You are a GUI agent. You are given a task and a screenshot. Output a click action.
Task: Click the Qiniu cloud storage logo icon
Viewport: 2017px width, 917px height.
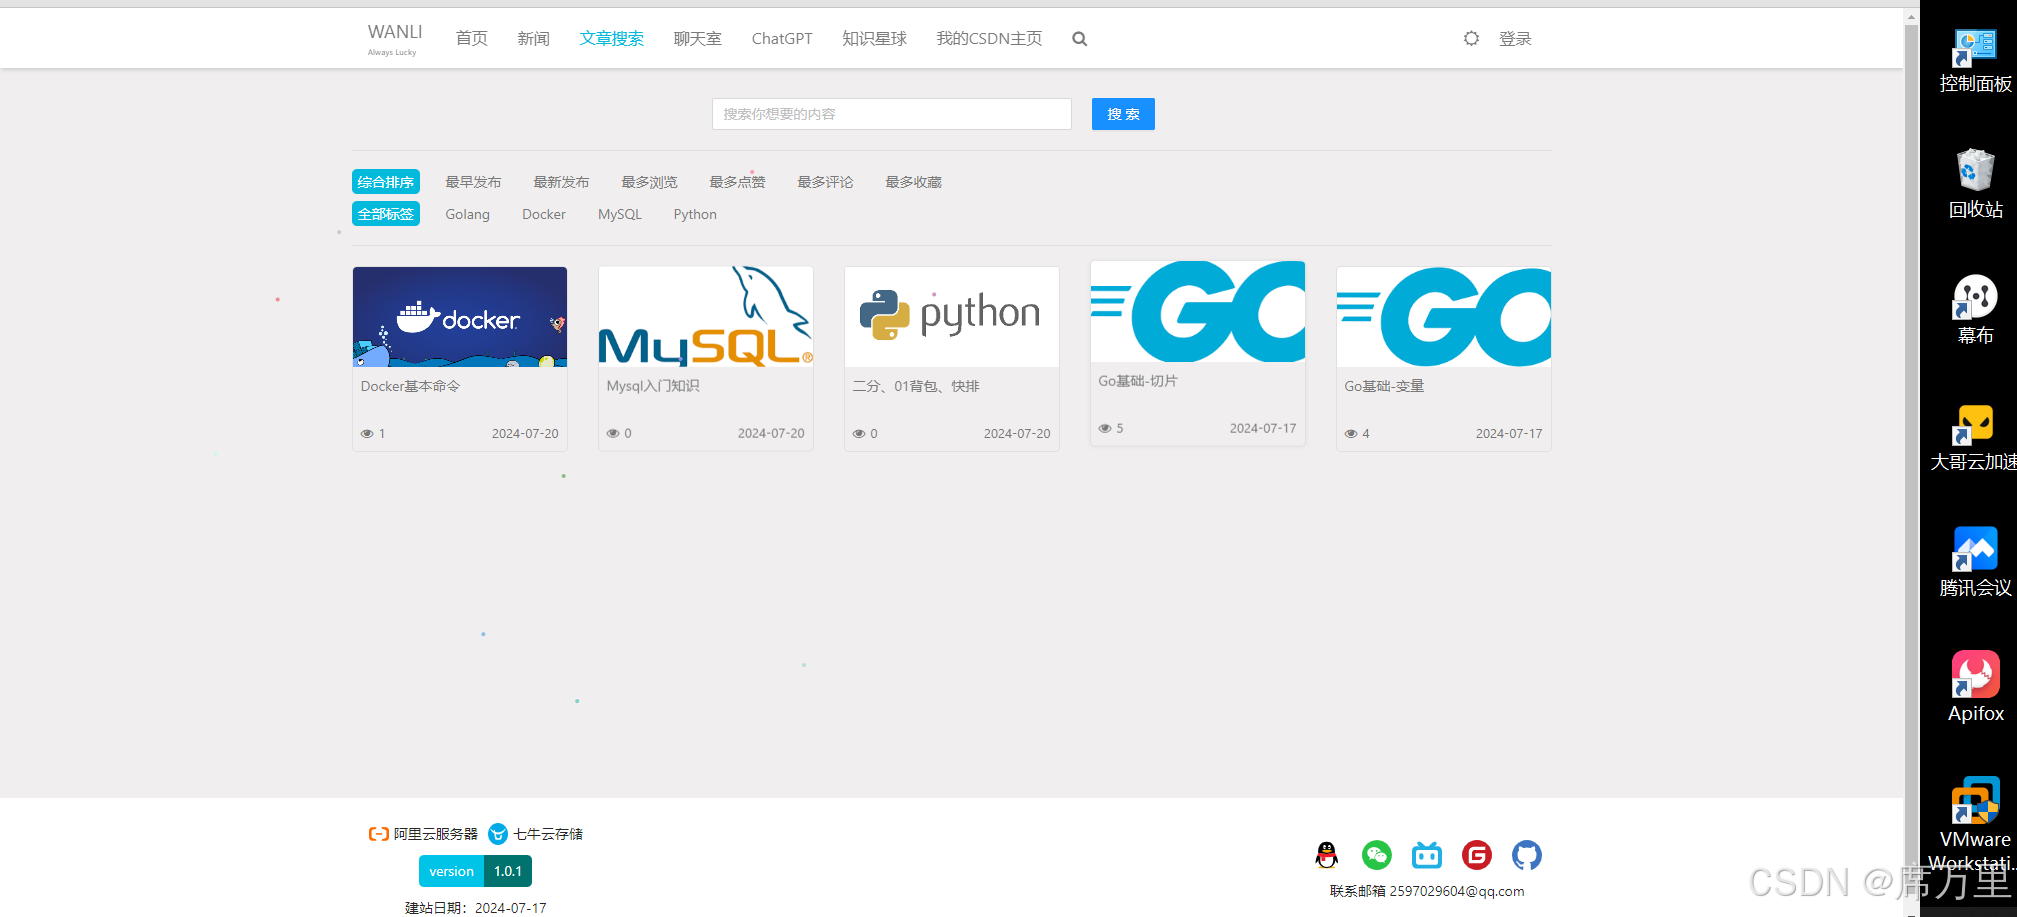498,834
